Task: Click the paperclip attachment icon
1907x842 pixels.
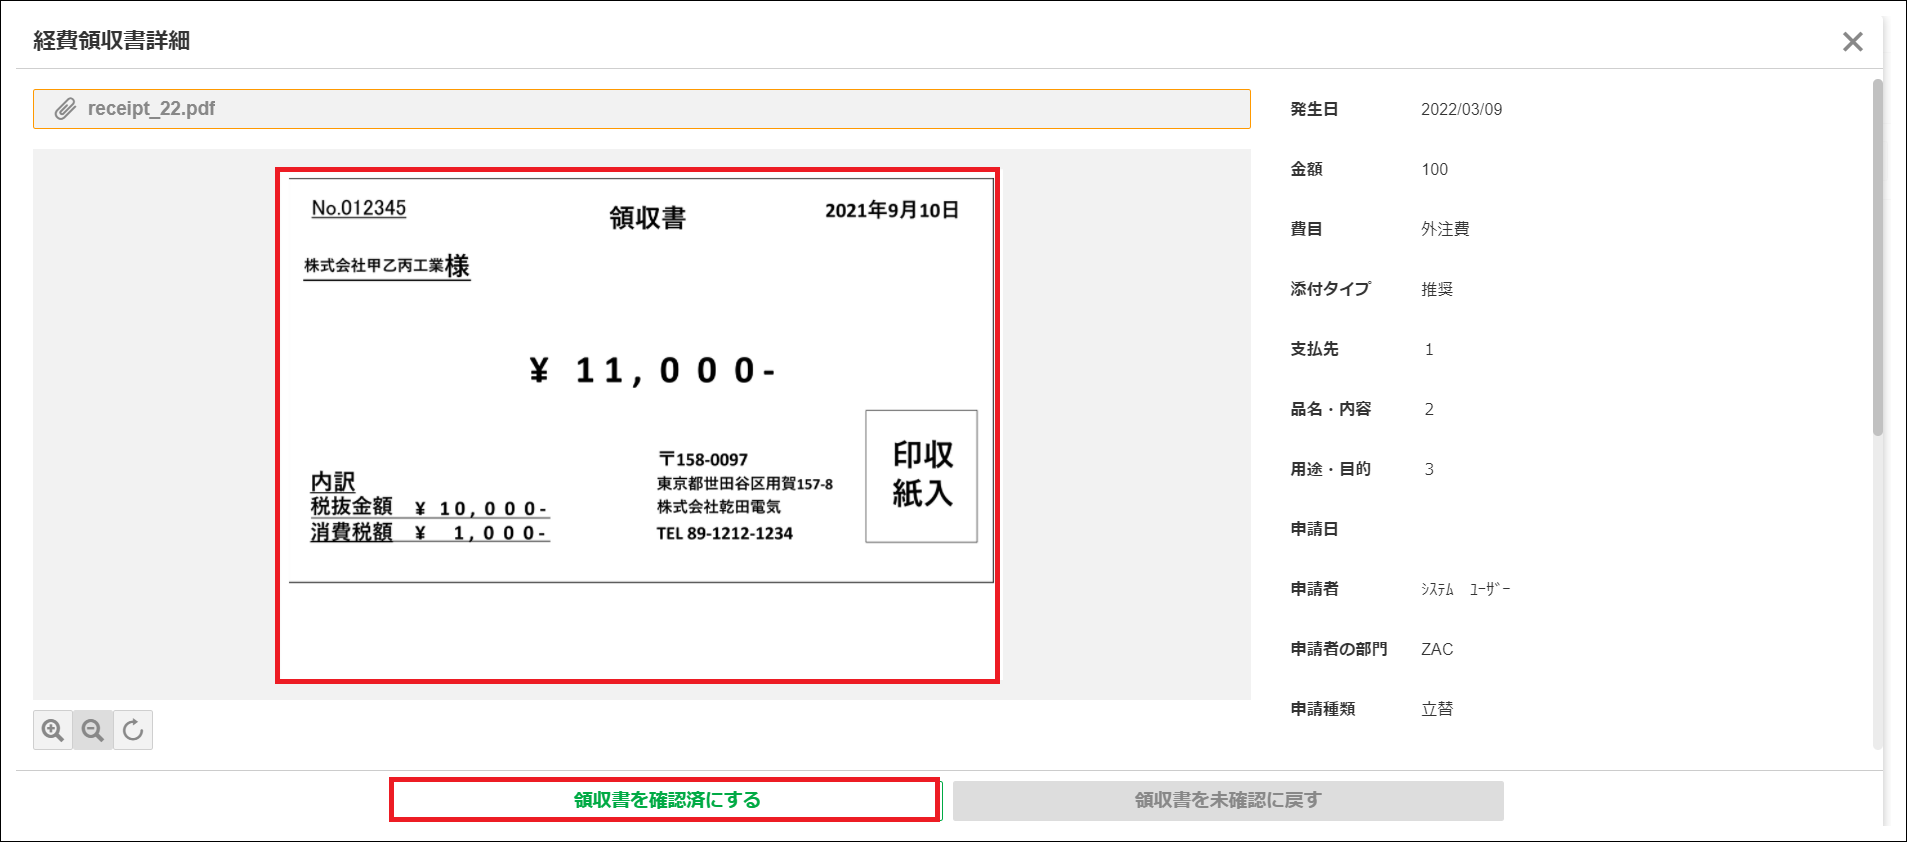Action: coord(65,109)
